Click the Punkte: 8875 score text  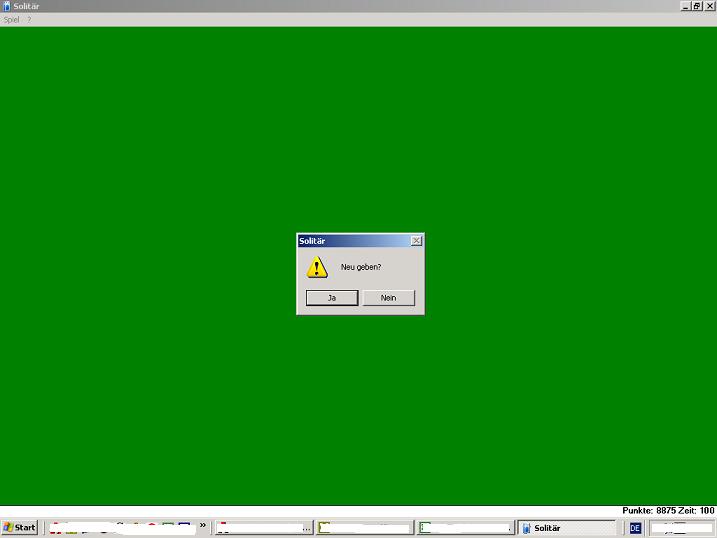[x=649, y=511]
